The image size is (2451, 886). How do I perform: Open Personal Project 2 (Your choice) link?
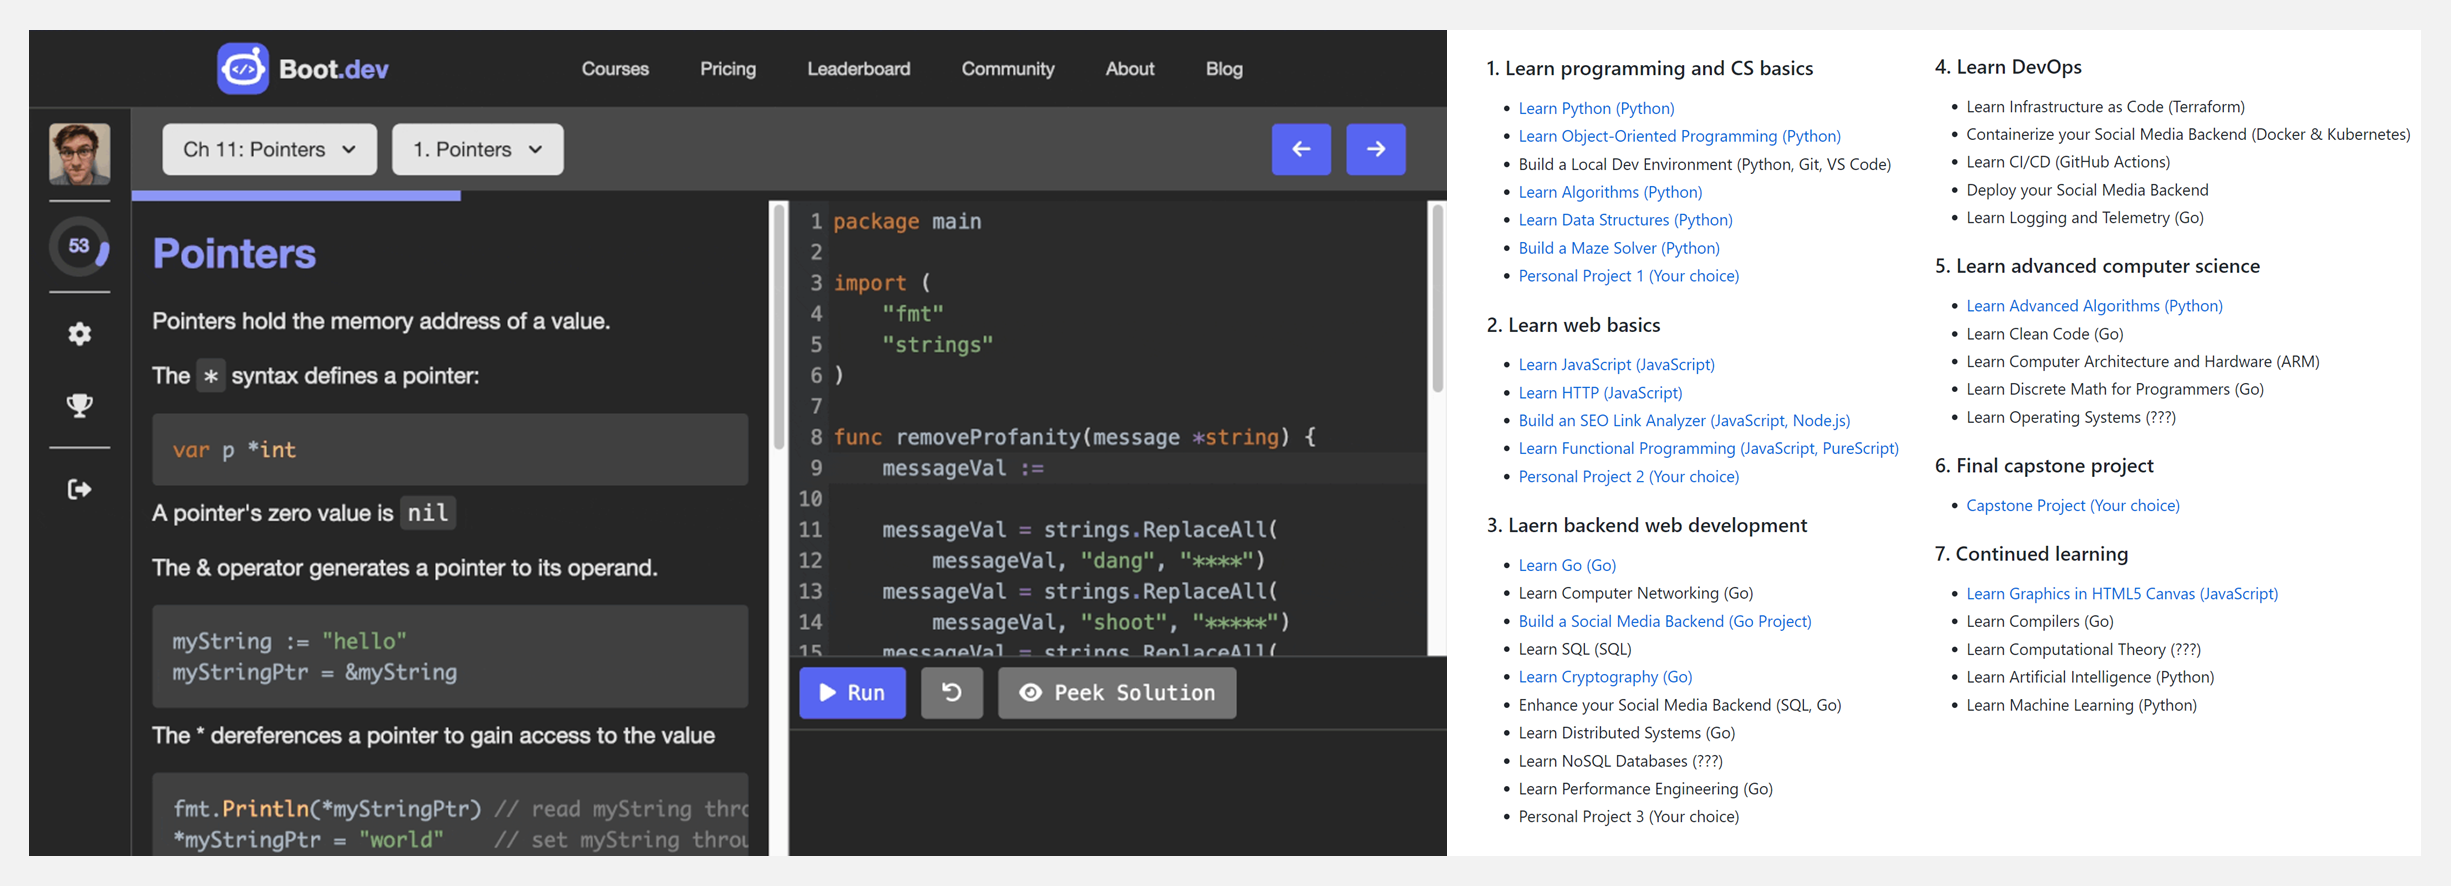tap(1628, 477)
